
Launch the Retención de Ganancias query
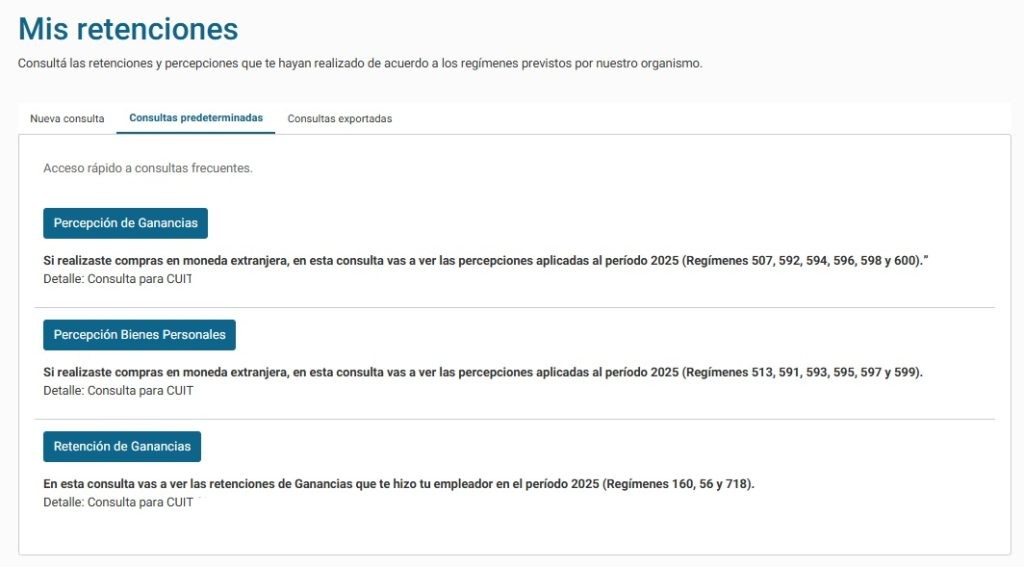(122, 446)
